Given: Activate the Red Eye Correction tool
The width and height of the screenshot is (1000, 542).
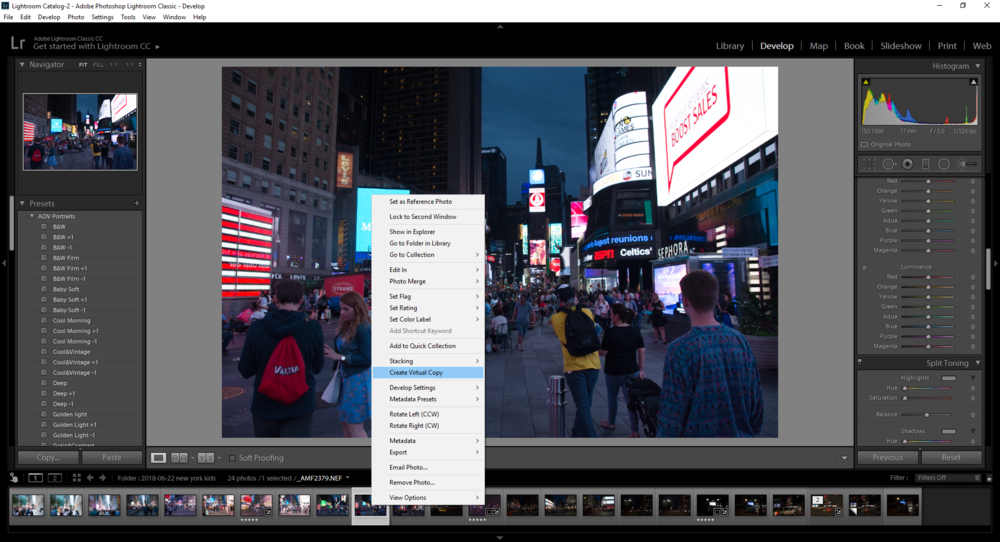Looking at the screenshot, I should pos(907,163).
